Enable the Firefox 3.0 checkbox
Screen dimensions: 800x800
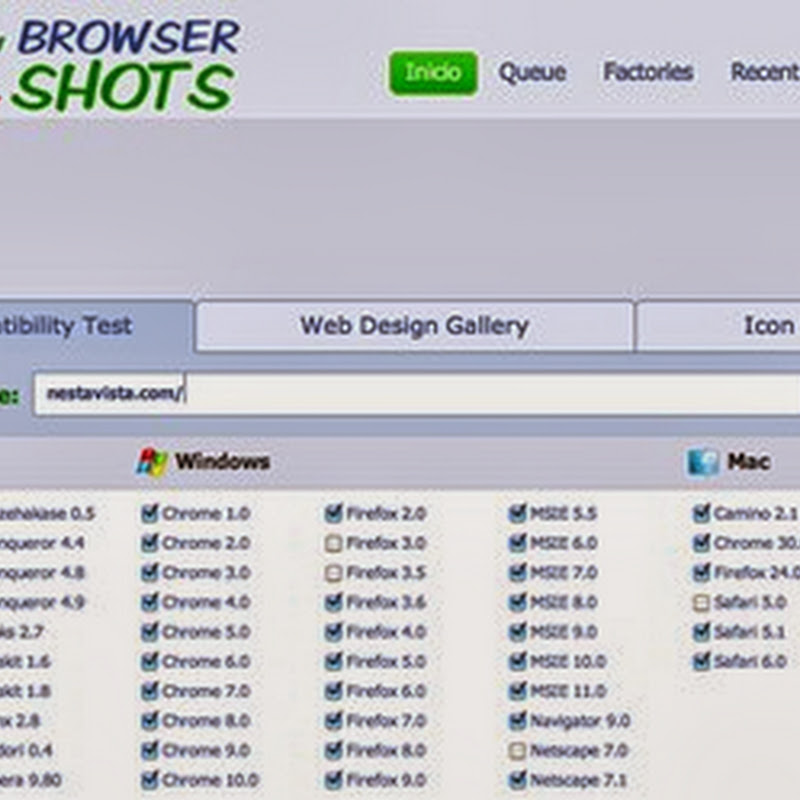coord(334,543)
